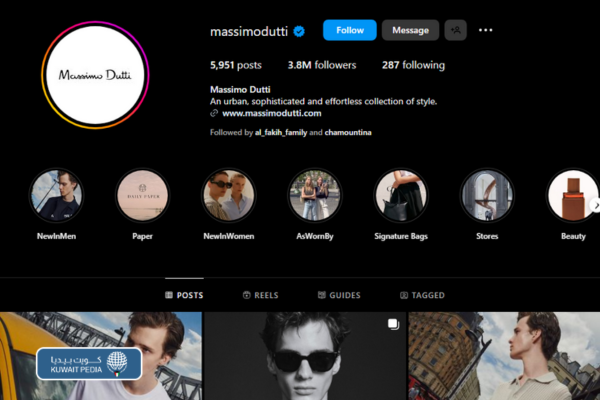Open the chamountina profile
Screen dimensions: 600x400
point(348,132)
